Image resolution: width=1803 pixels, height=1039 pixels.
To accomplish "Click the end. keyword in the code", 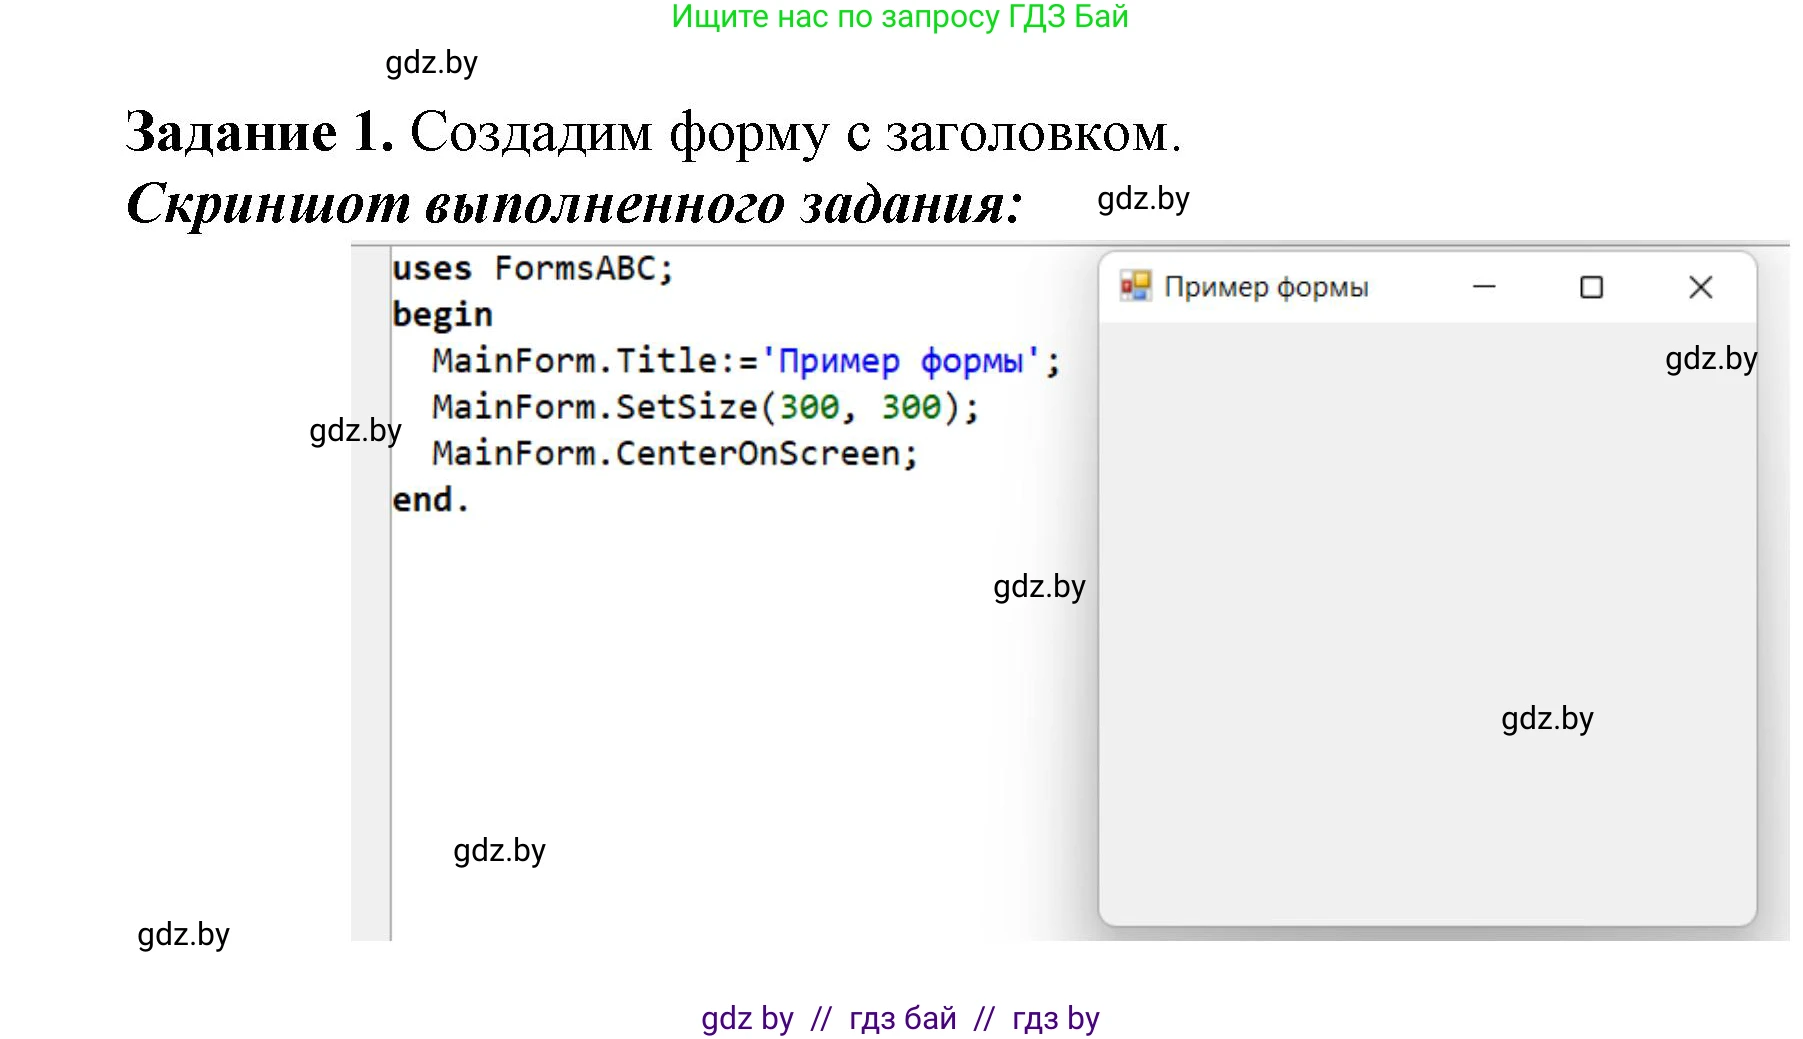I will pyautogui.click(x=430, y=500).
